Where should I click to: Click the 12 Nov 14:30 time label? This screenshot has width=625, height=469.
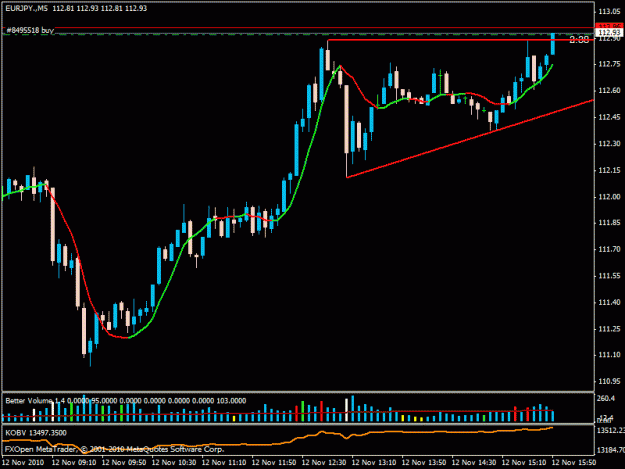coord(474,463)
